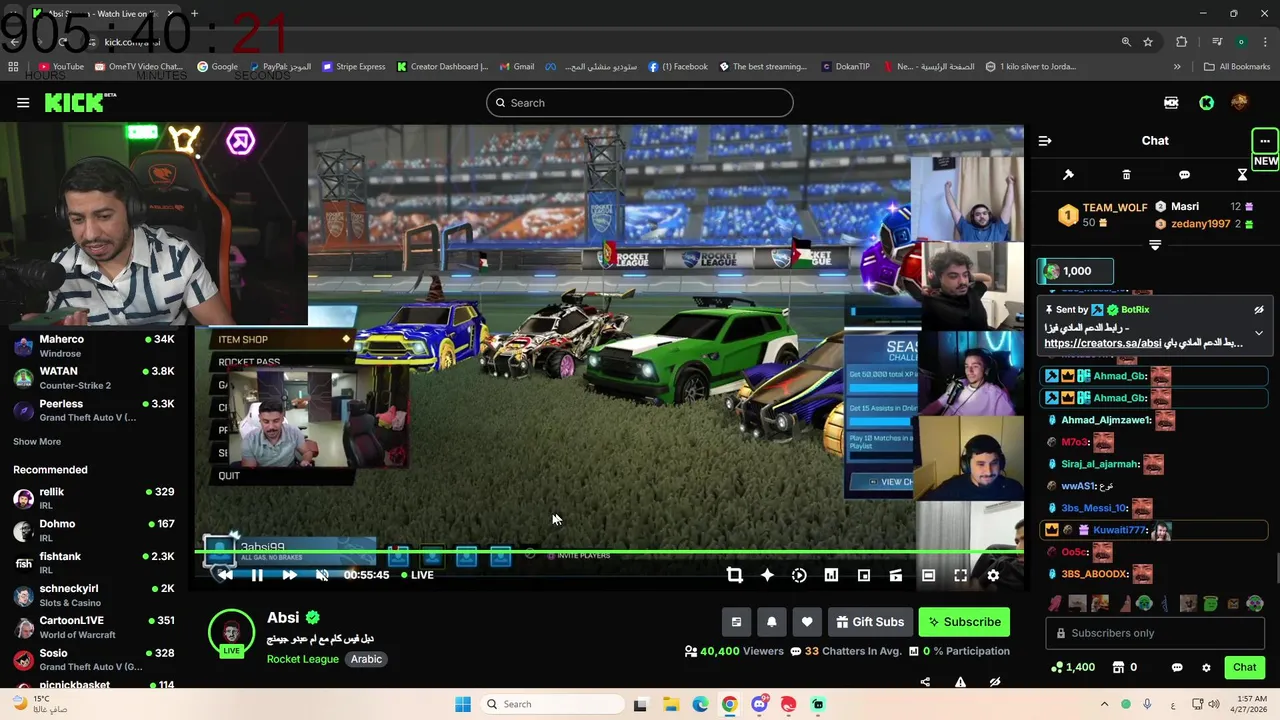Viewport: 1280px width, 720px height.
Task: Click the hourglass icon in chat toolbar
Action: [x=1242, y=175]
